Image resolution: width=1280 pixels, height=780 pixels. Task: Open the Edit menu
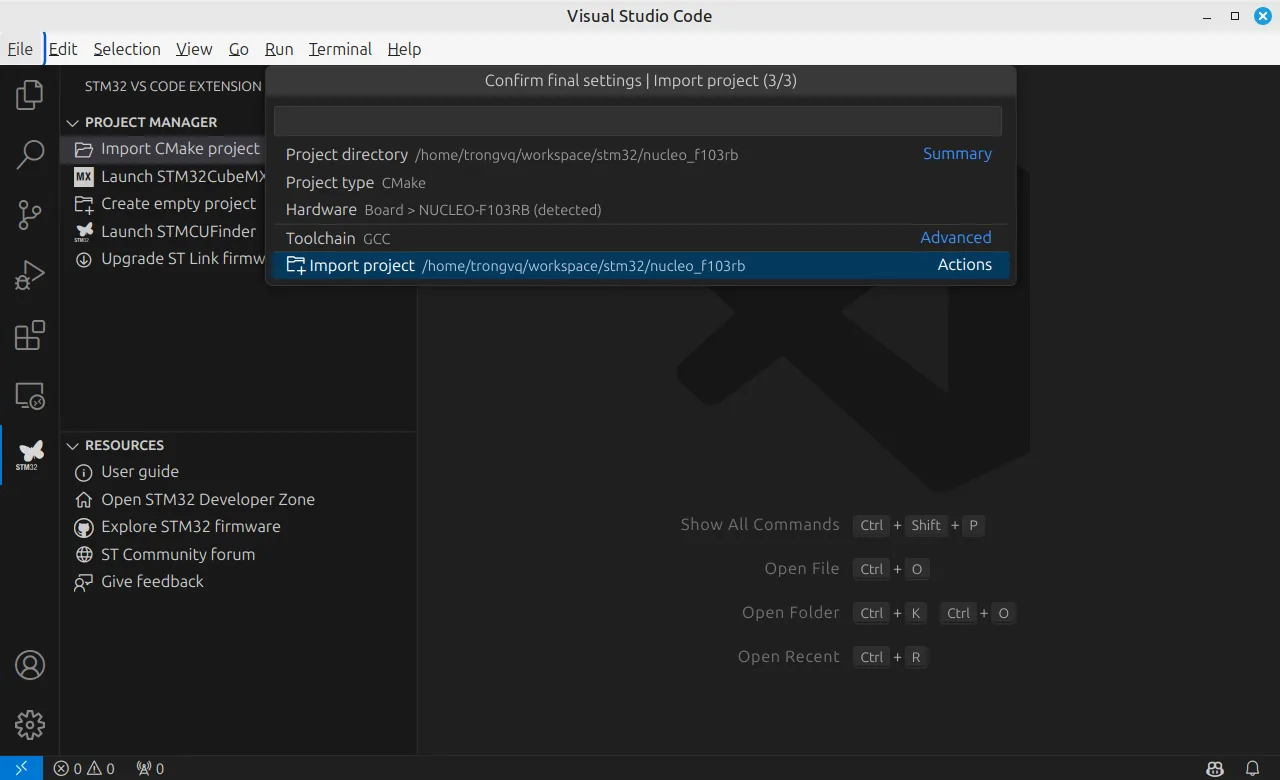coord(63,49)
